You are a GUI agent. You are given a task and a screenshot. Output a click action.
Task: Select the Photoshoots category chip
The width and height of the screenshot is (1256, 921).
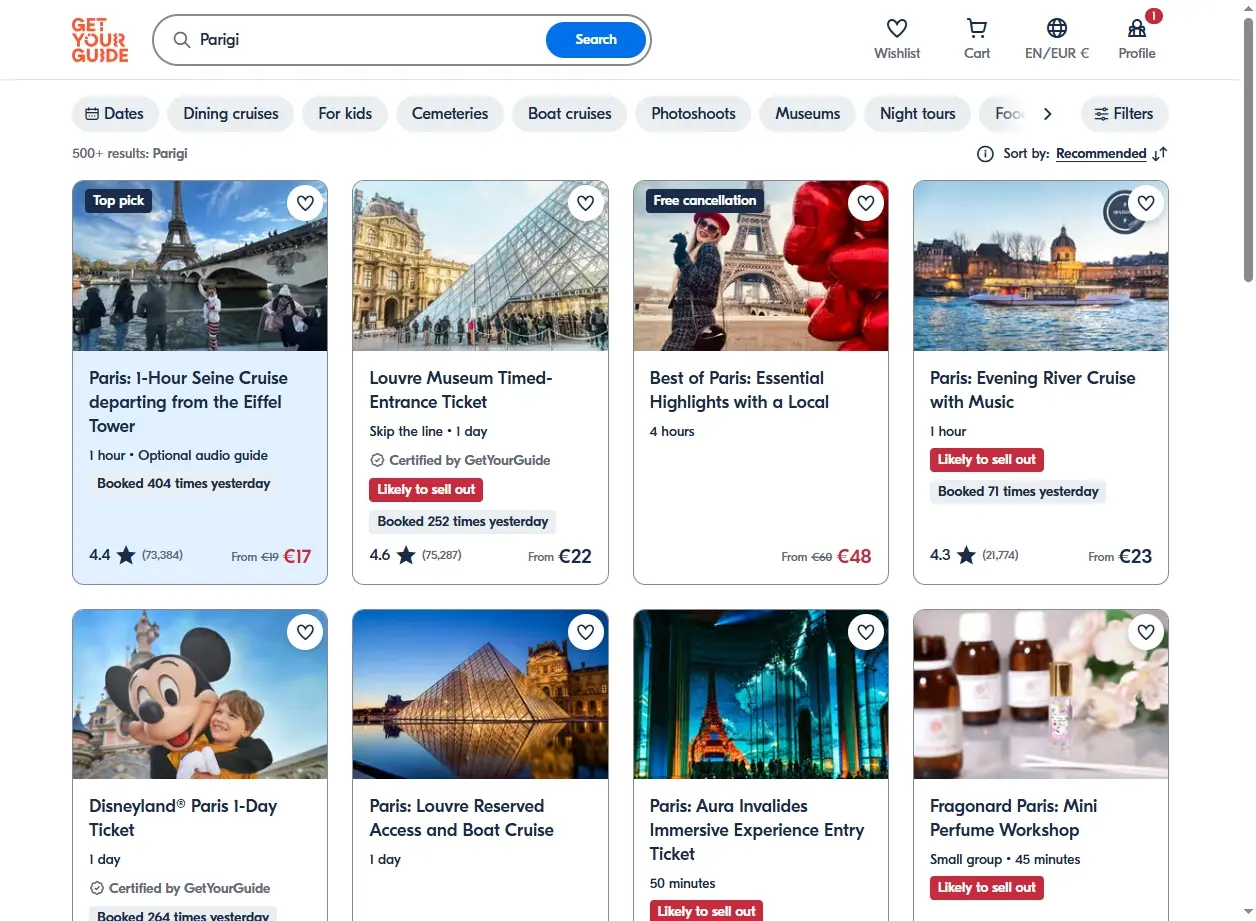click(693, 114)
